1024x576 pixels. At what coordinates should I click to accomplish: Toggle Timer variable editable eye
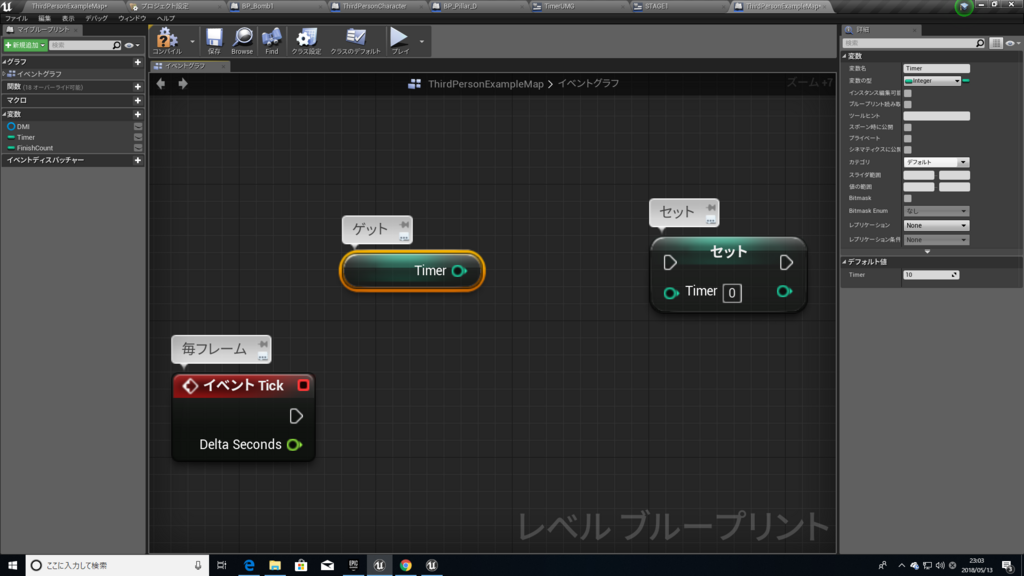tap(138, 137)
